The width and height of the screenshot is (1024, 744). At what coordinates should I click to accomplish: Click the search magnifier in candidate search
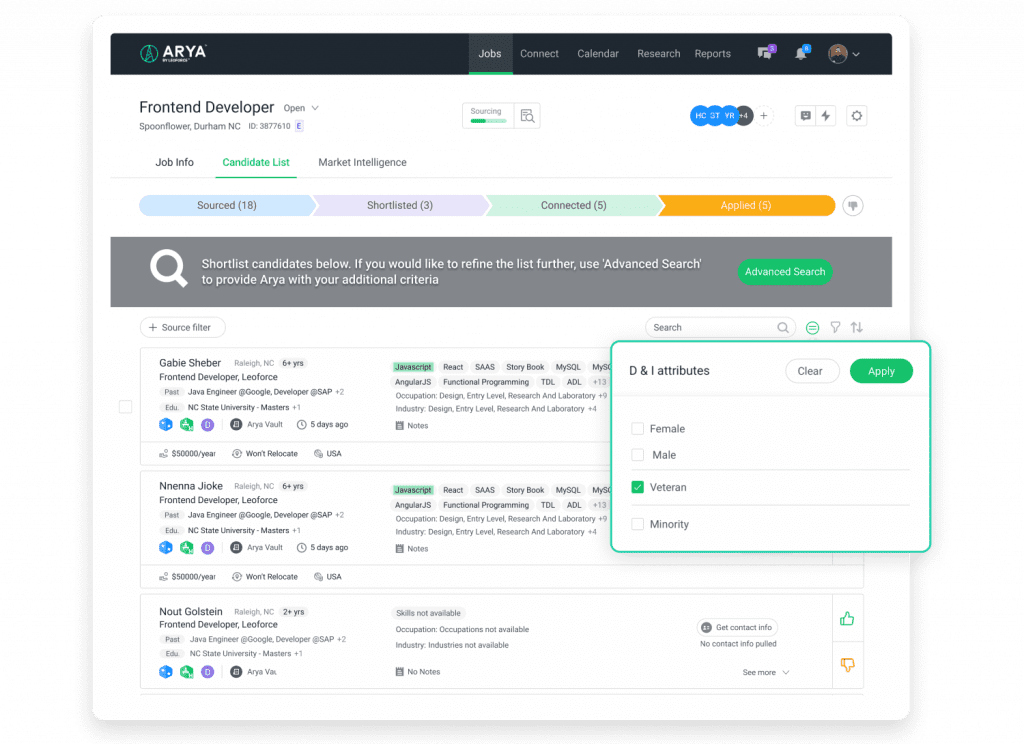[x=782, y=327]
